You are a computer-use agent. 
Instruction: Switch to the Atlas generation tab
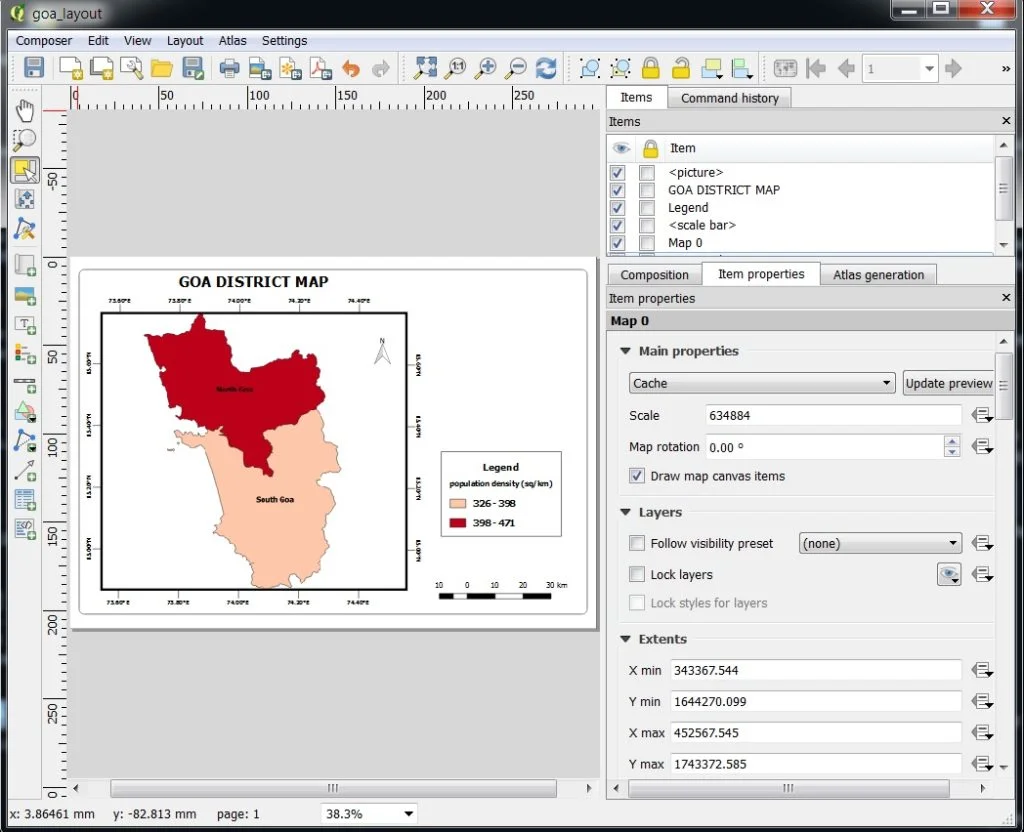[x=878, y=275]
